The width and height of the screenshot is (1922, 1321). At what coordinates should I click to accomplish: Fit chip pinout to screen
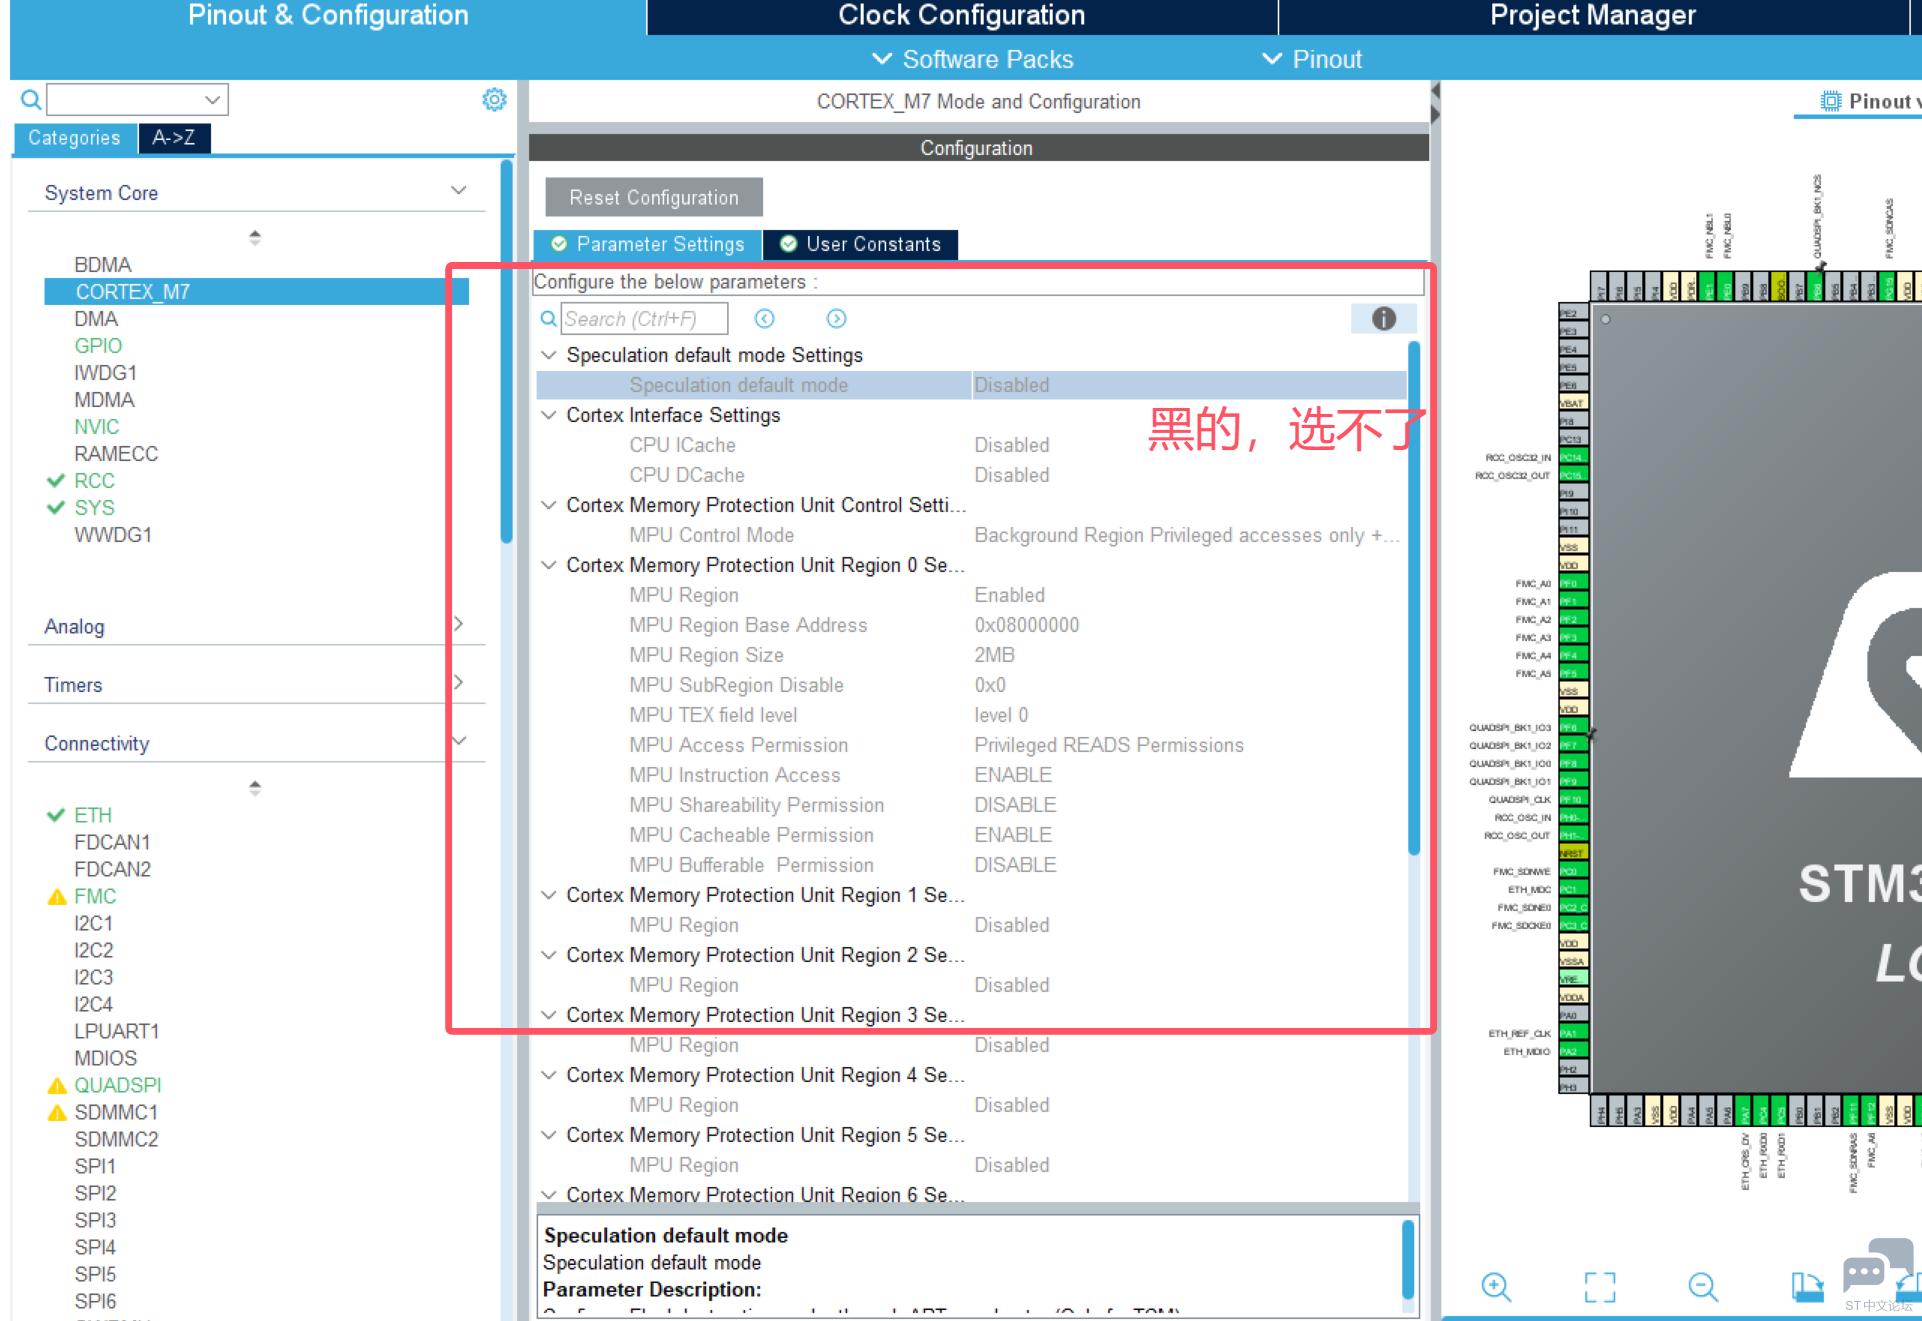coord(1599,1286)
